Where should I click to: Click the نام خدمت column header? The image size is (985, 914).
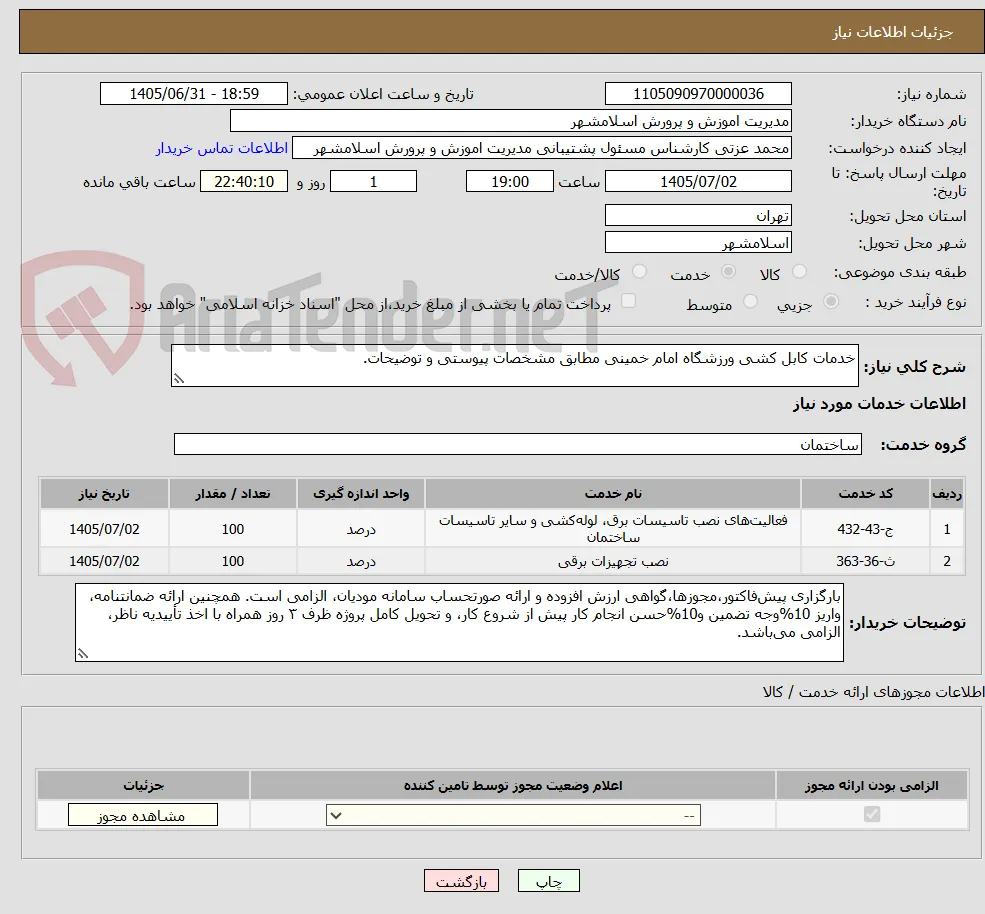pos(612,494)
